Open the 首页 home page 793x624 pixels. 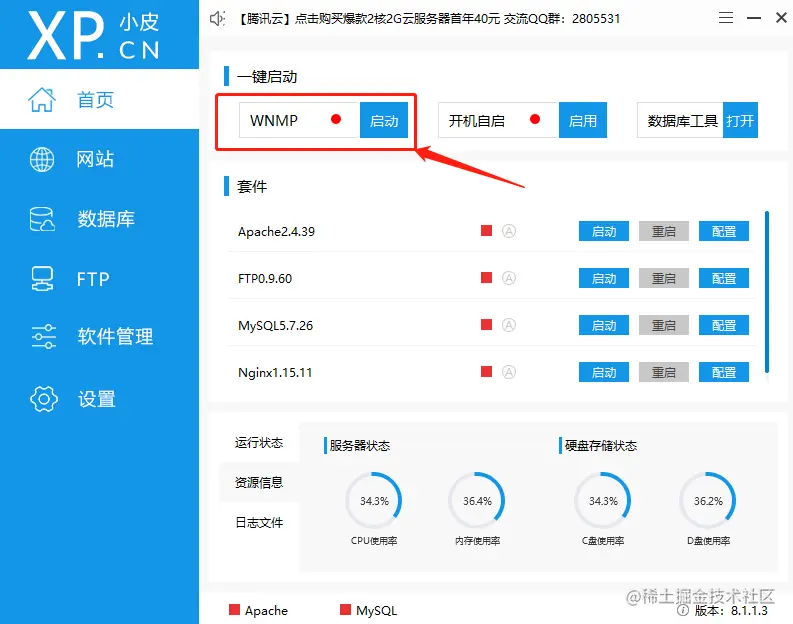click(99, 99)
